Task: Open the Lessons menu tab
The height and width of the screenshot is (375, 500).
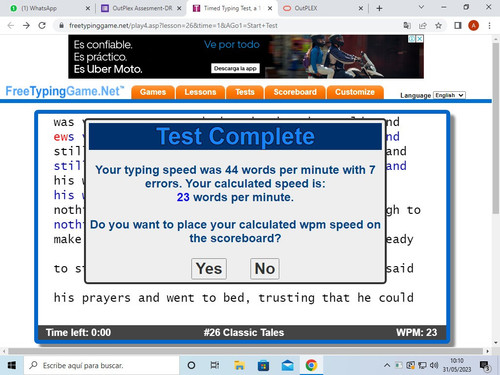Action: pos(200,92)
